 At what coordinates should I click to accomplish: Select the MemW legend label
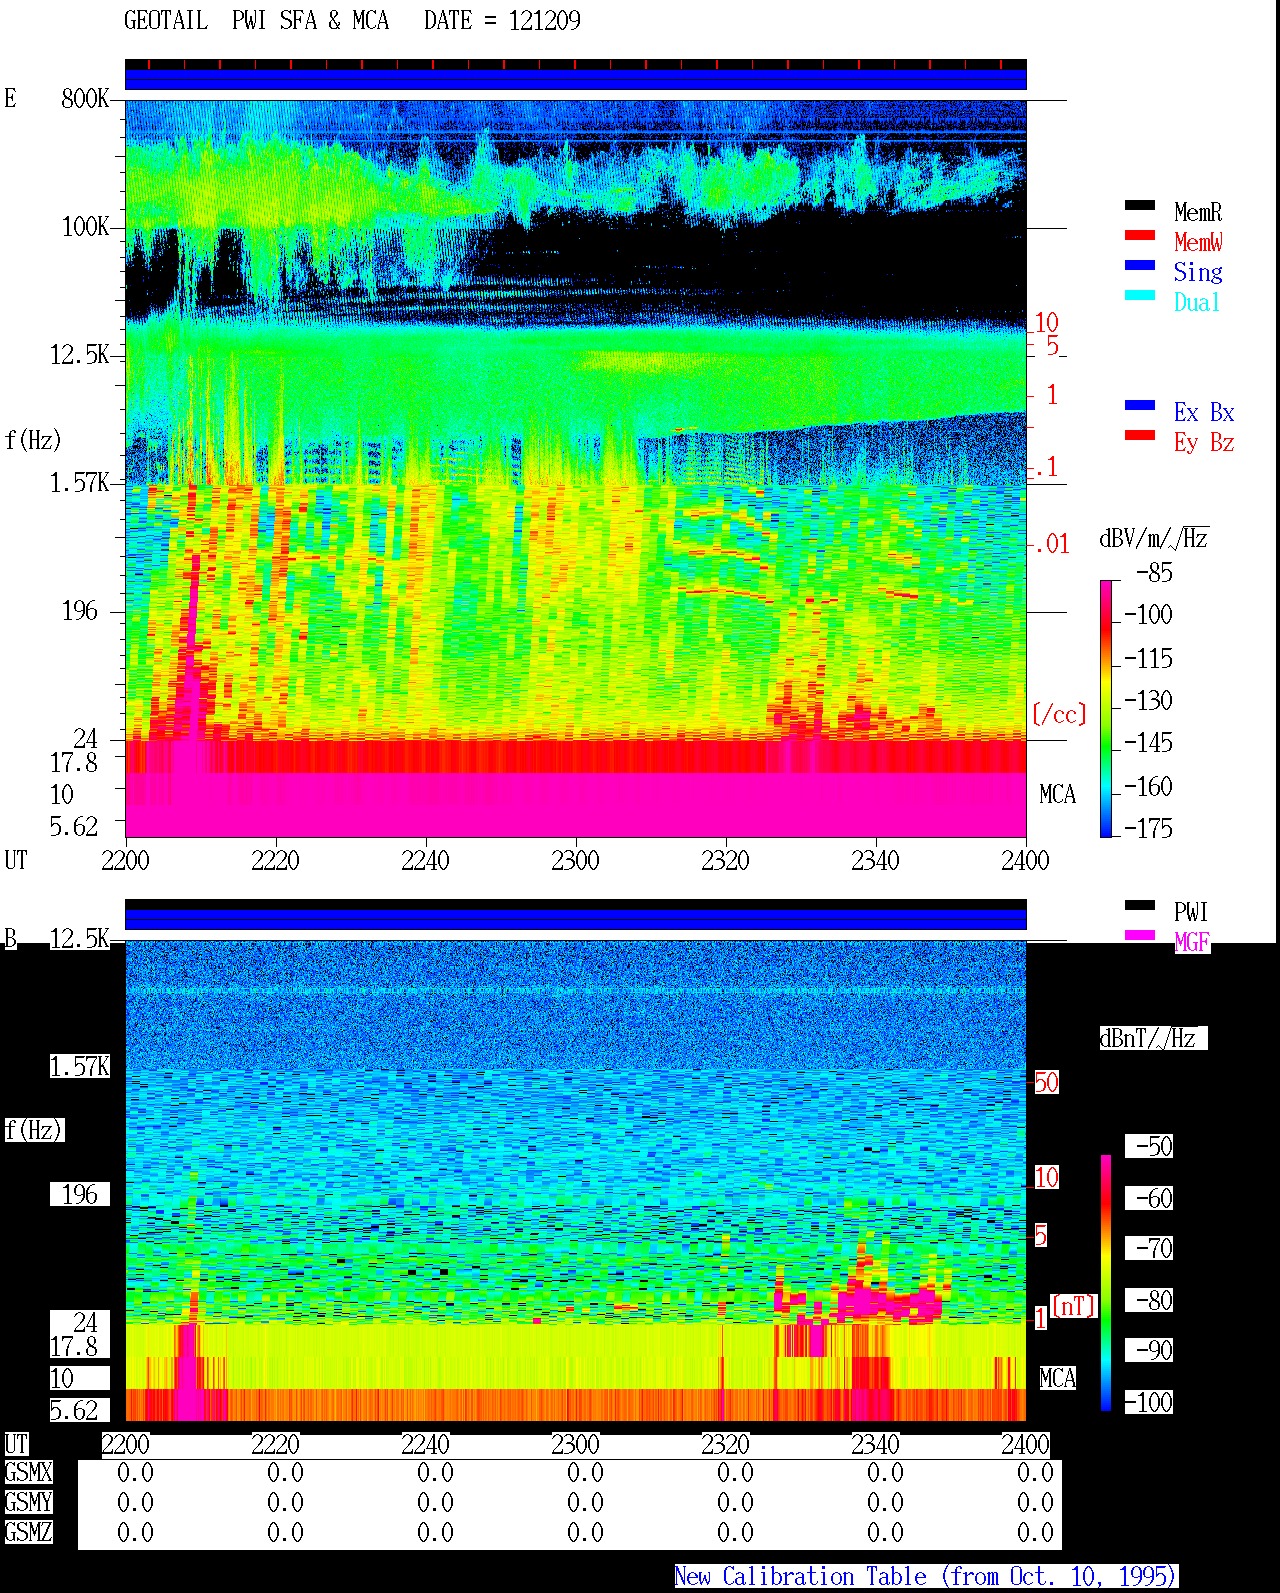[1198, 242]
